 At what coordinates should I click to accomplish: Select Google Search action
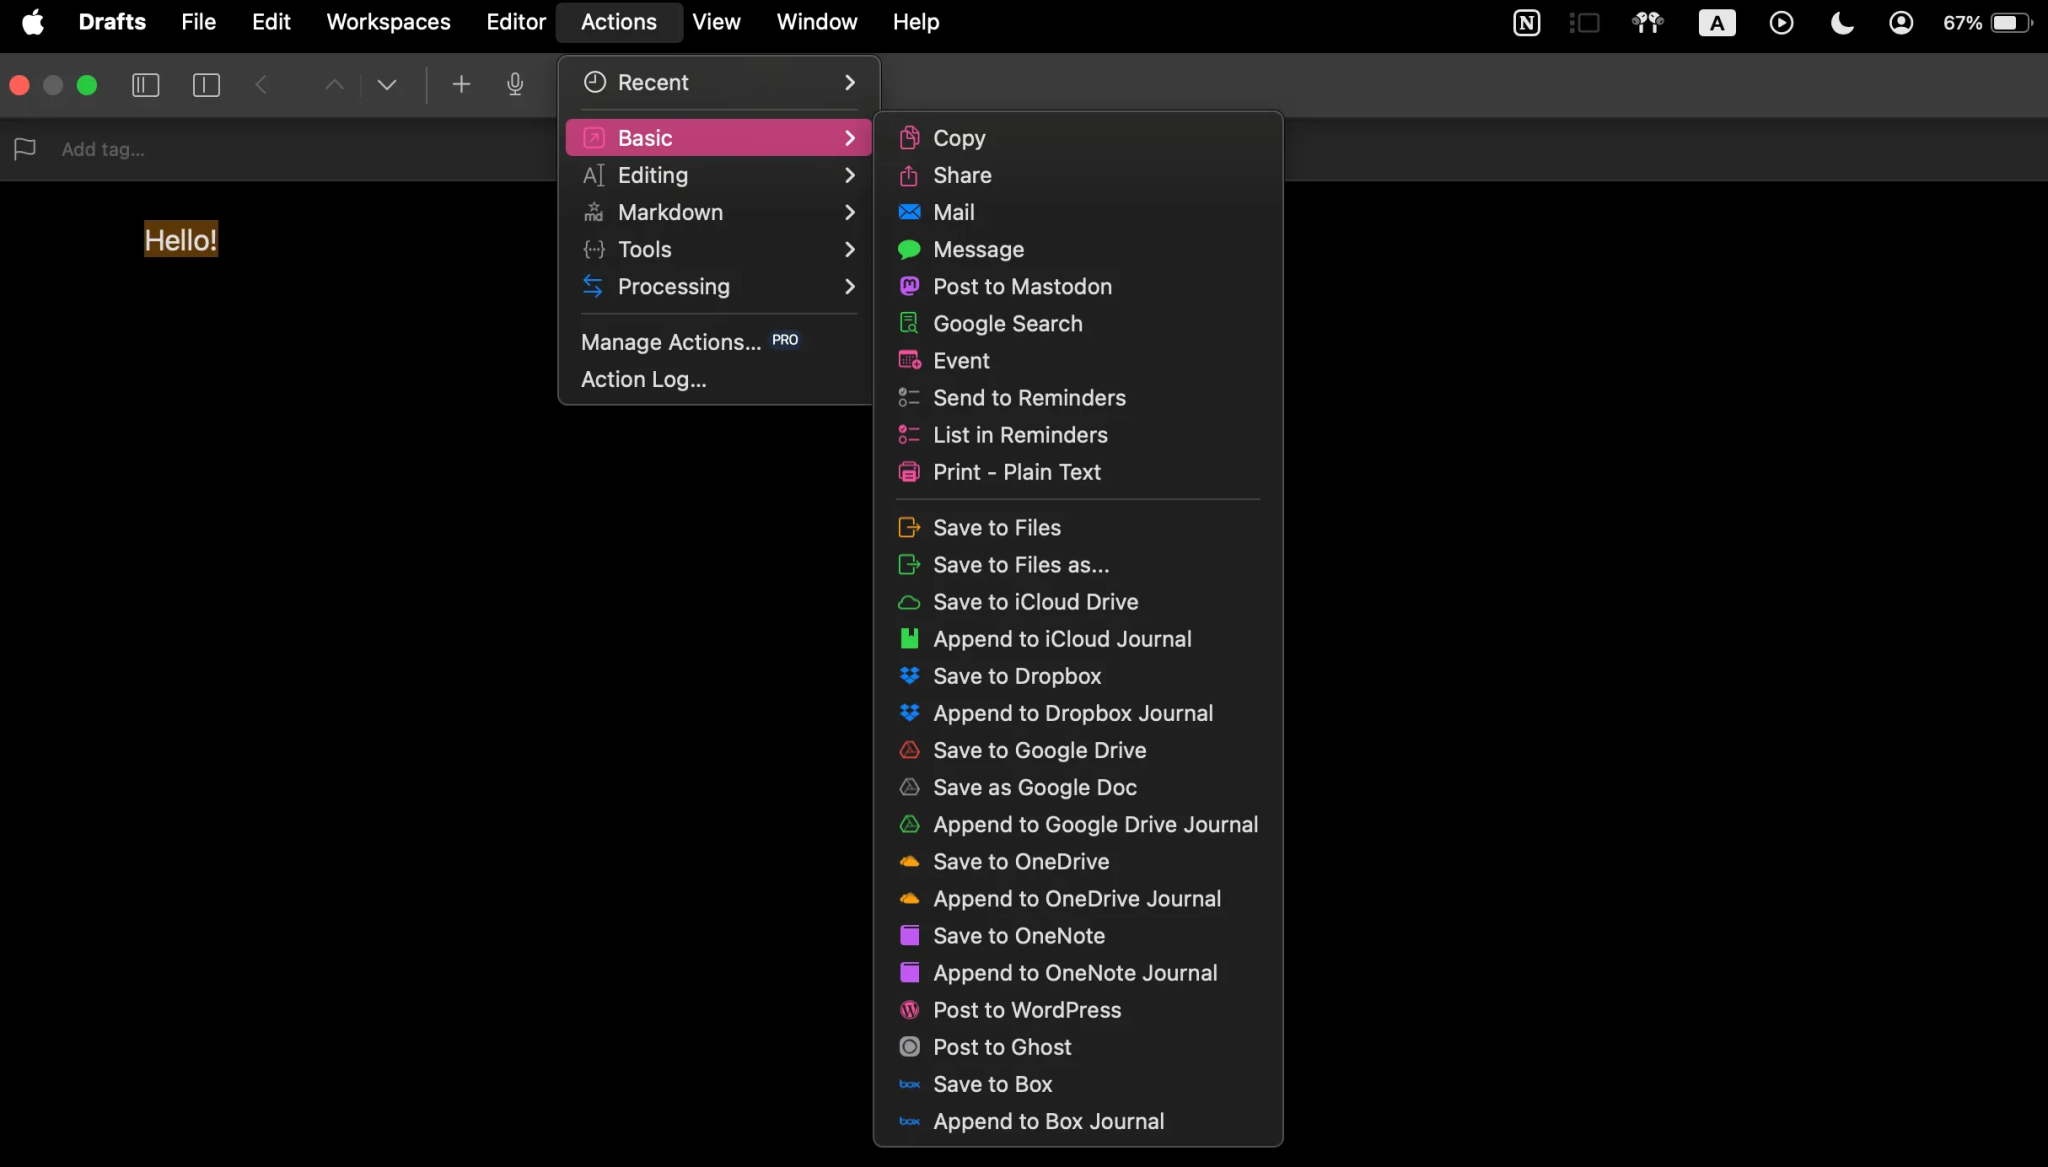click(1007, 324)
